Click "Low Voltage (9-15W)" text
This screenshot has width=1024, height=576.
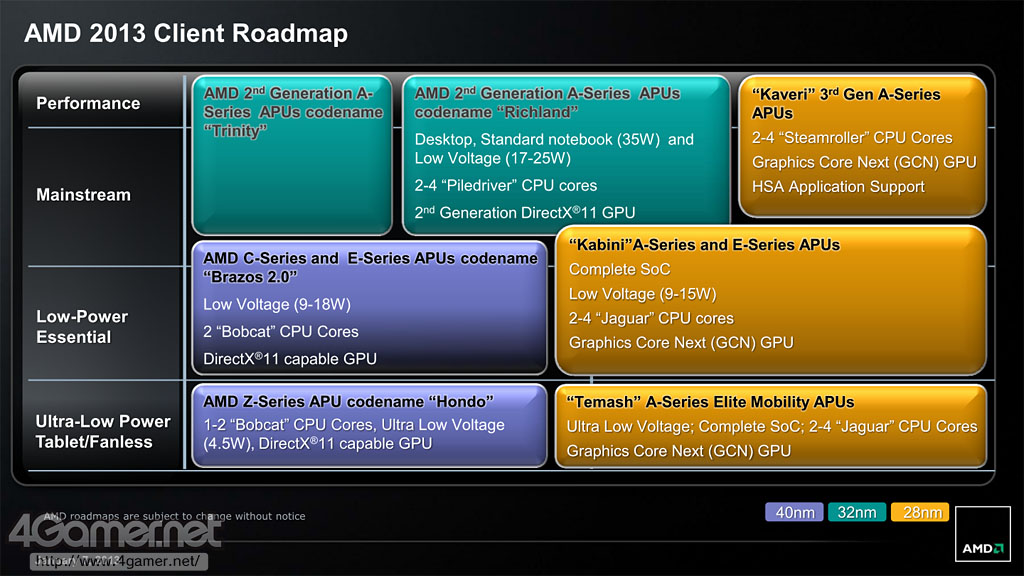(x=643, y=294)
